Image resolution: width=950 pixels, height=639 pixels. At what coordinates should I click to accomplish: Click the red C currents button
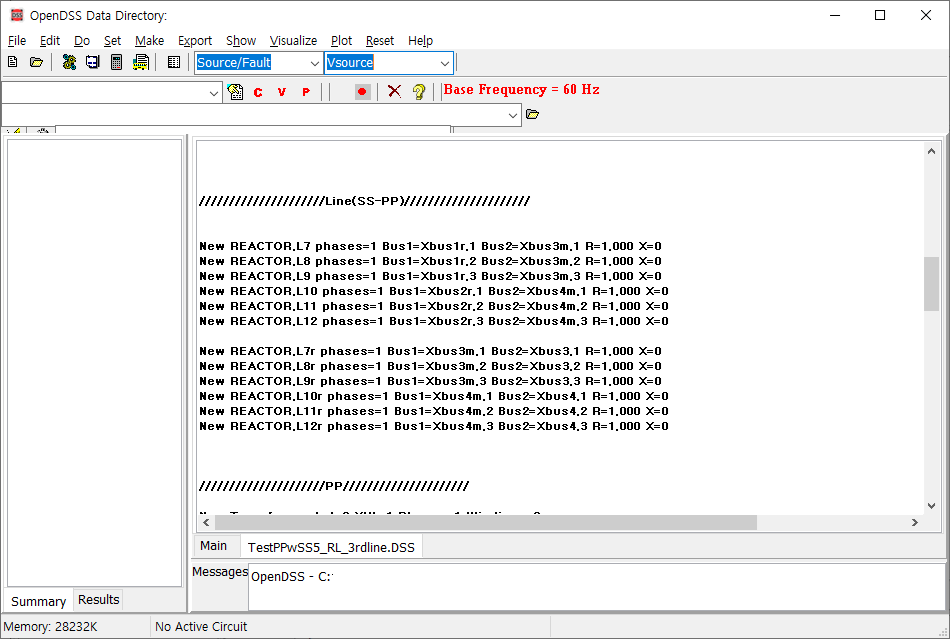click(258, 92)
